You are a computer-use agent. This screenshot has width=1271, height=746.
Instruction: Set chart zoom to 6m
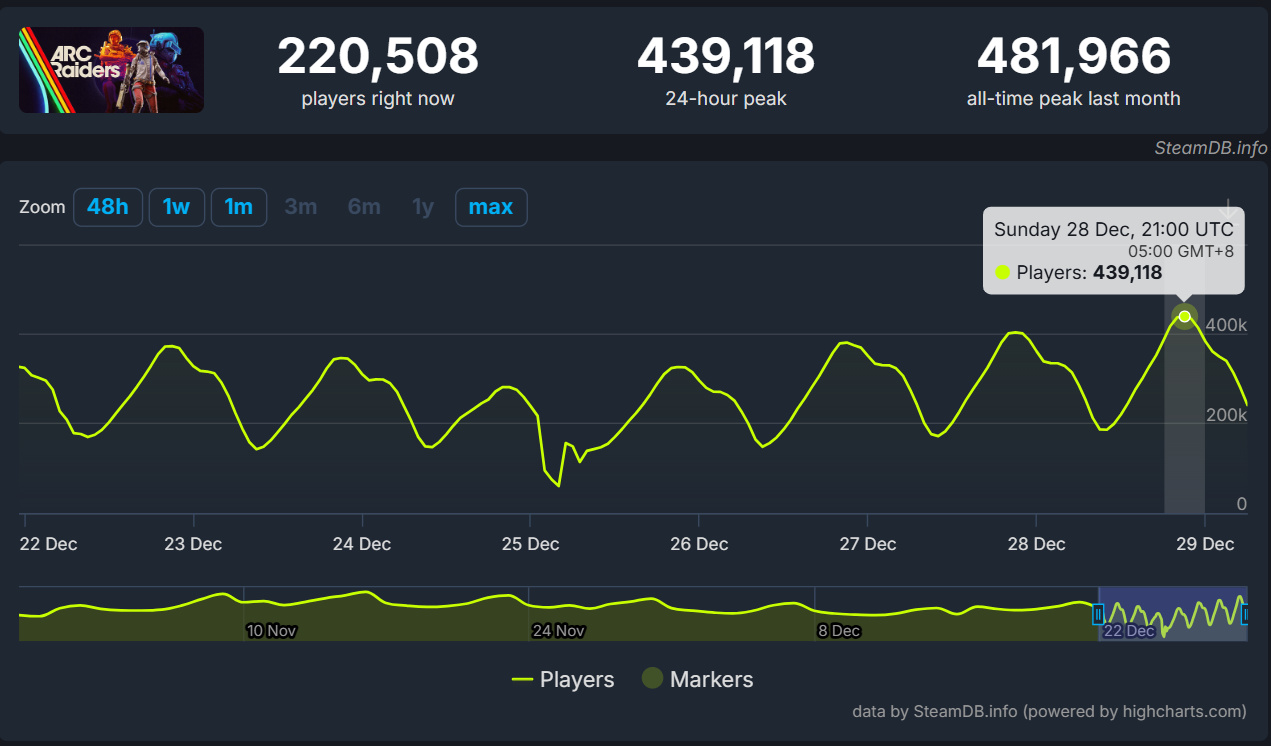point(364,207)
